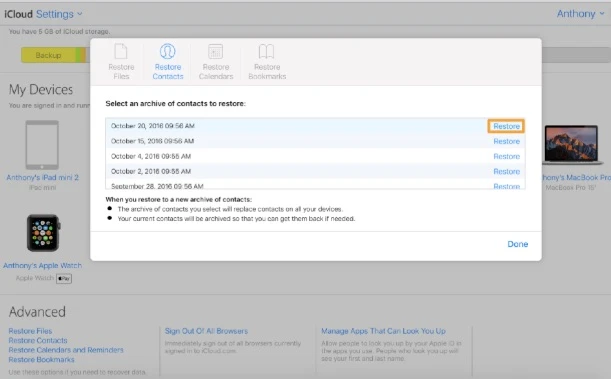Restore the October 2, 2016 contacts archive
The width and height of the screenshot is (611, 379).
click(x=506, y=172)
